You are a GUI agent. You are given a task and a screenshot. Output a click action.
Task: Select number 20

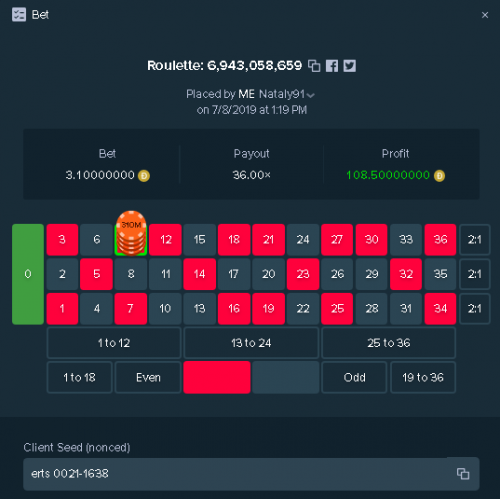click(x=268, y=274)
